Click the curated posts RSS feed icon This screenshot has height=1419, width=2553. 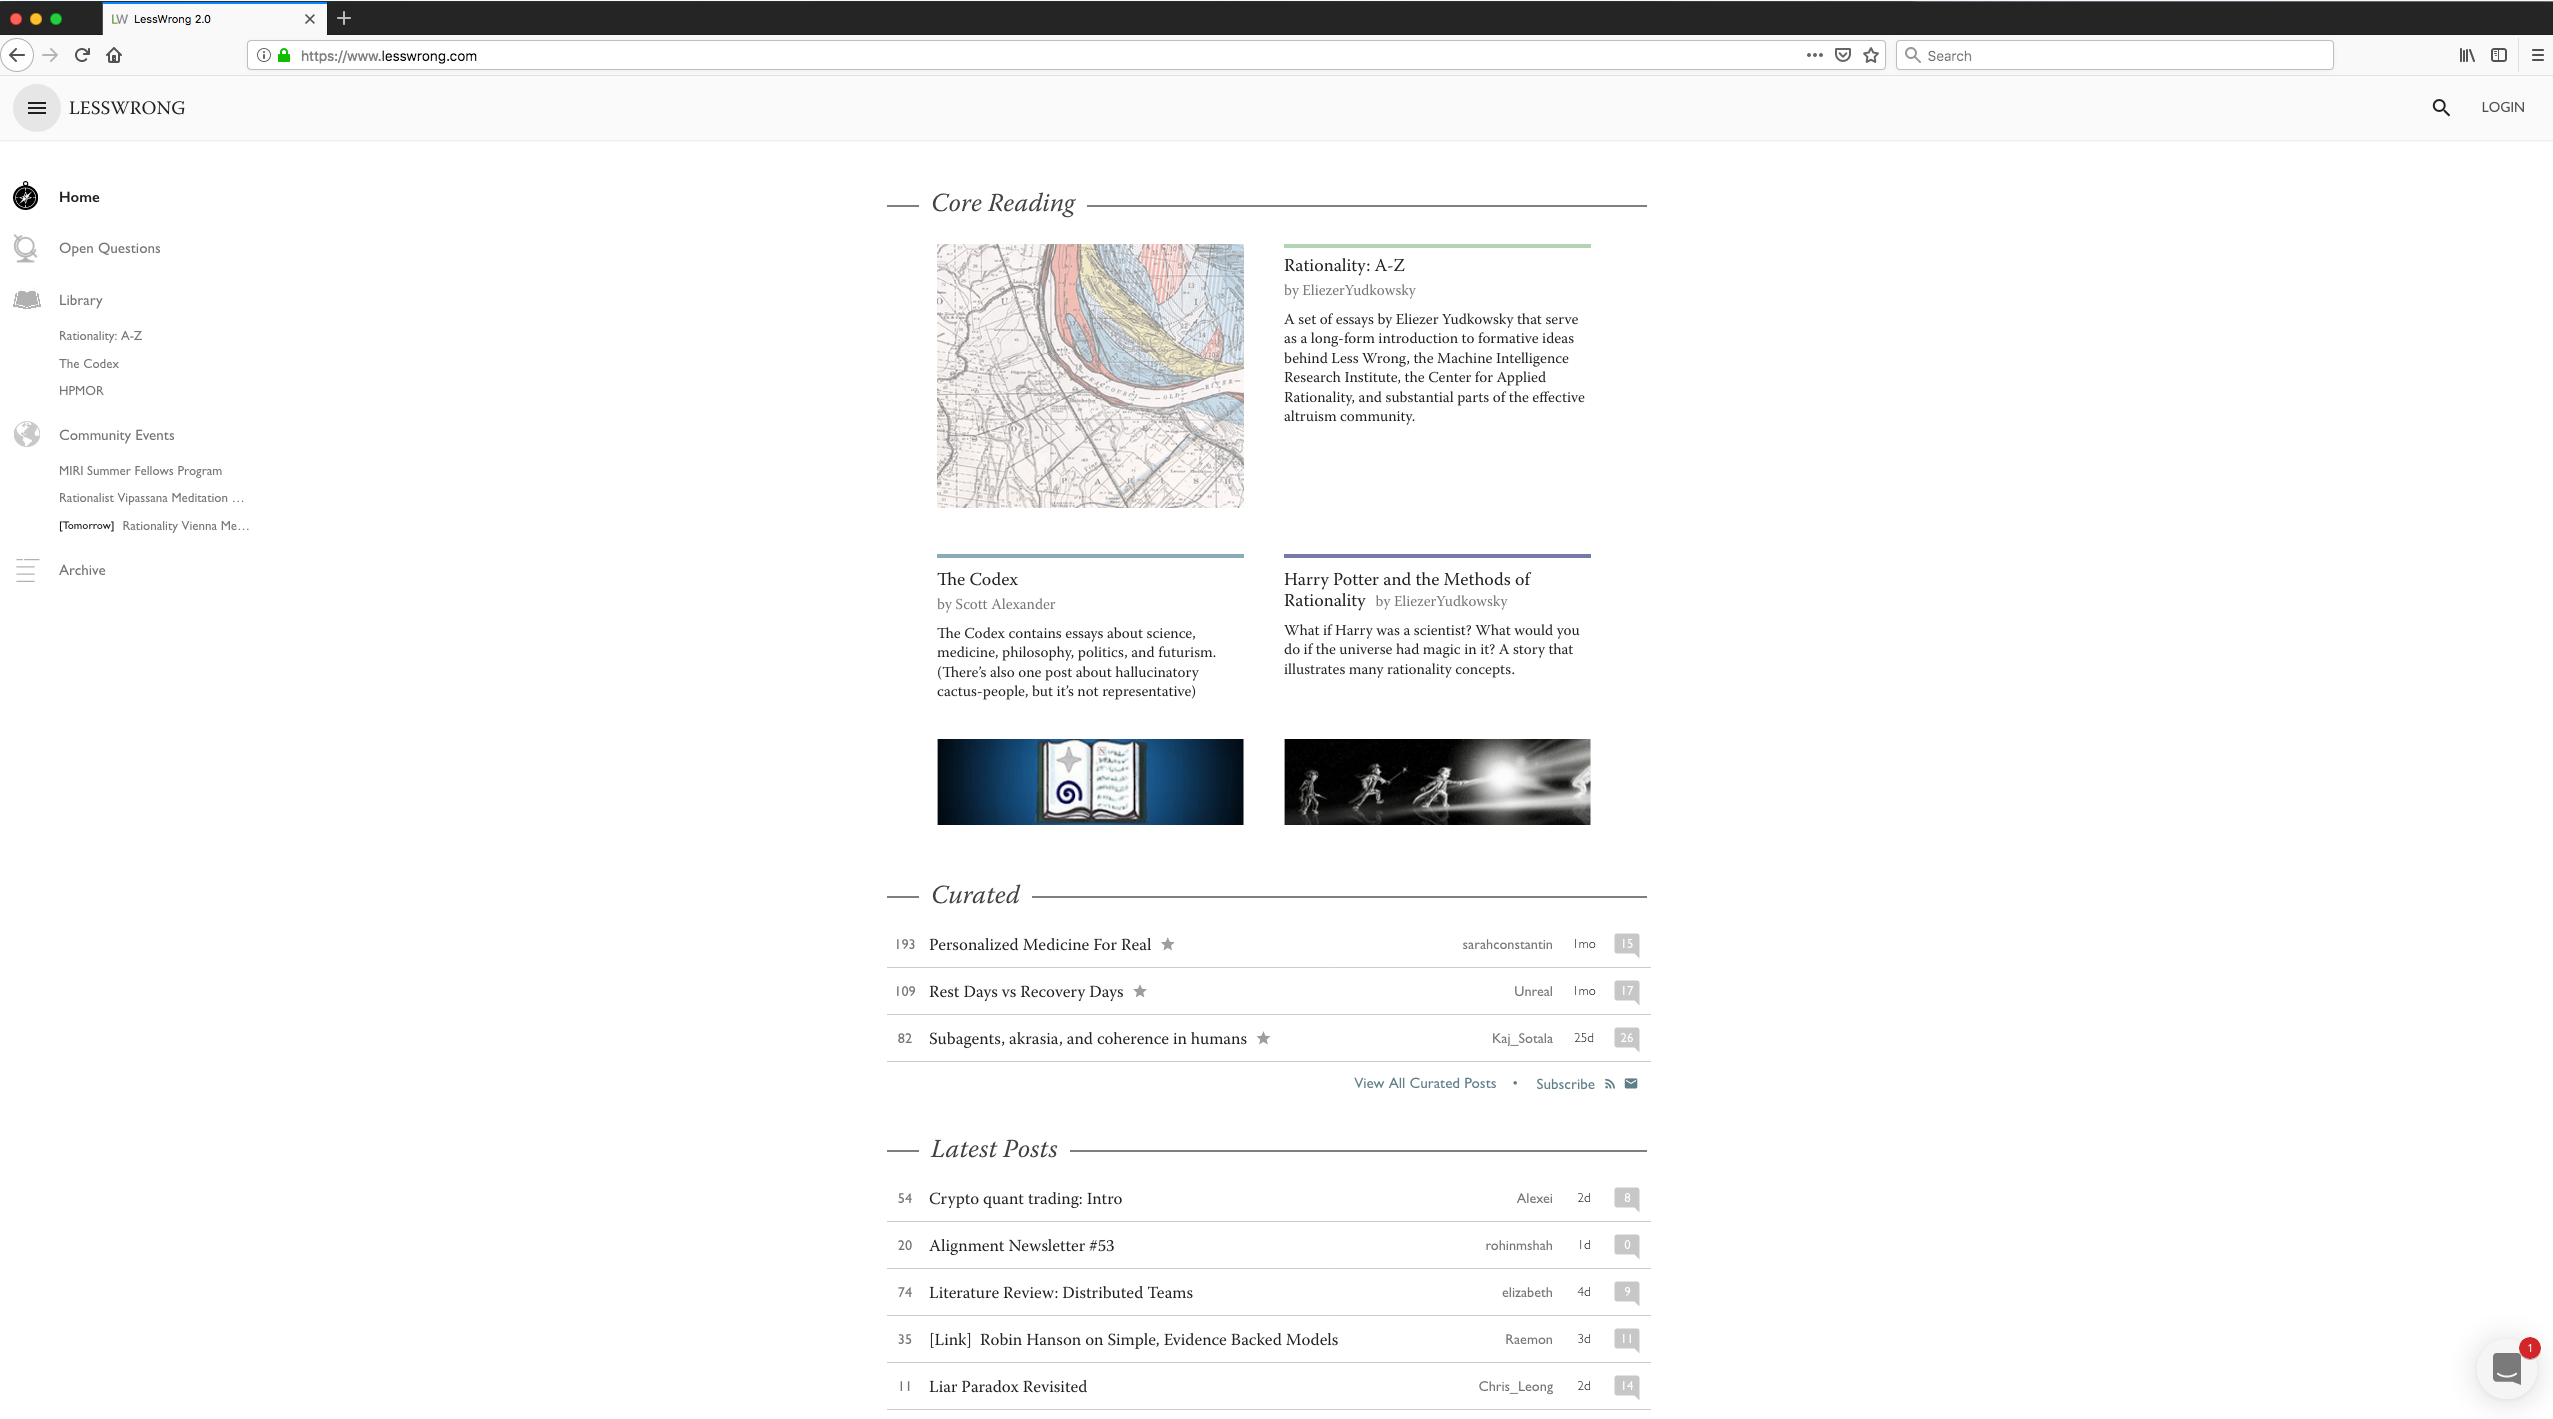1609,1084
